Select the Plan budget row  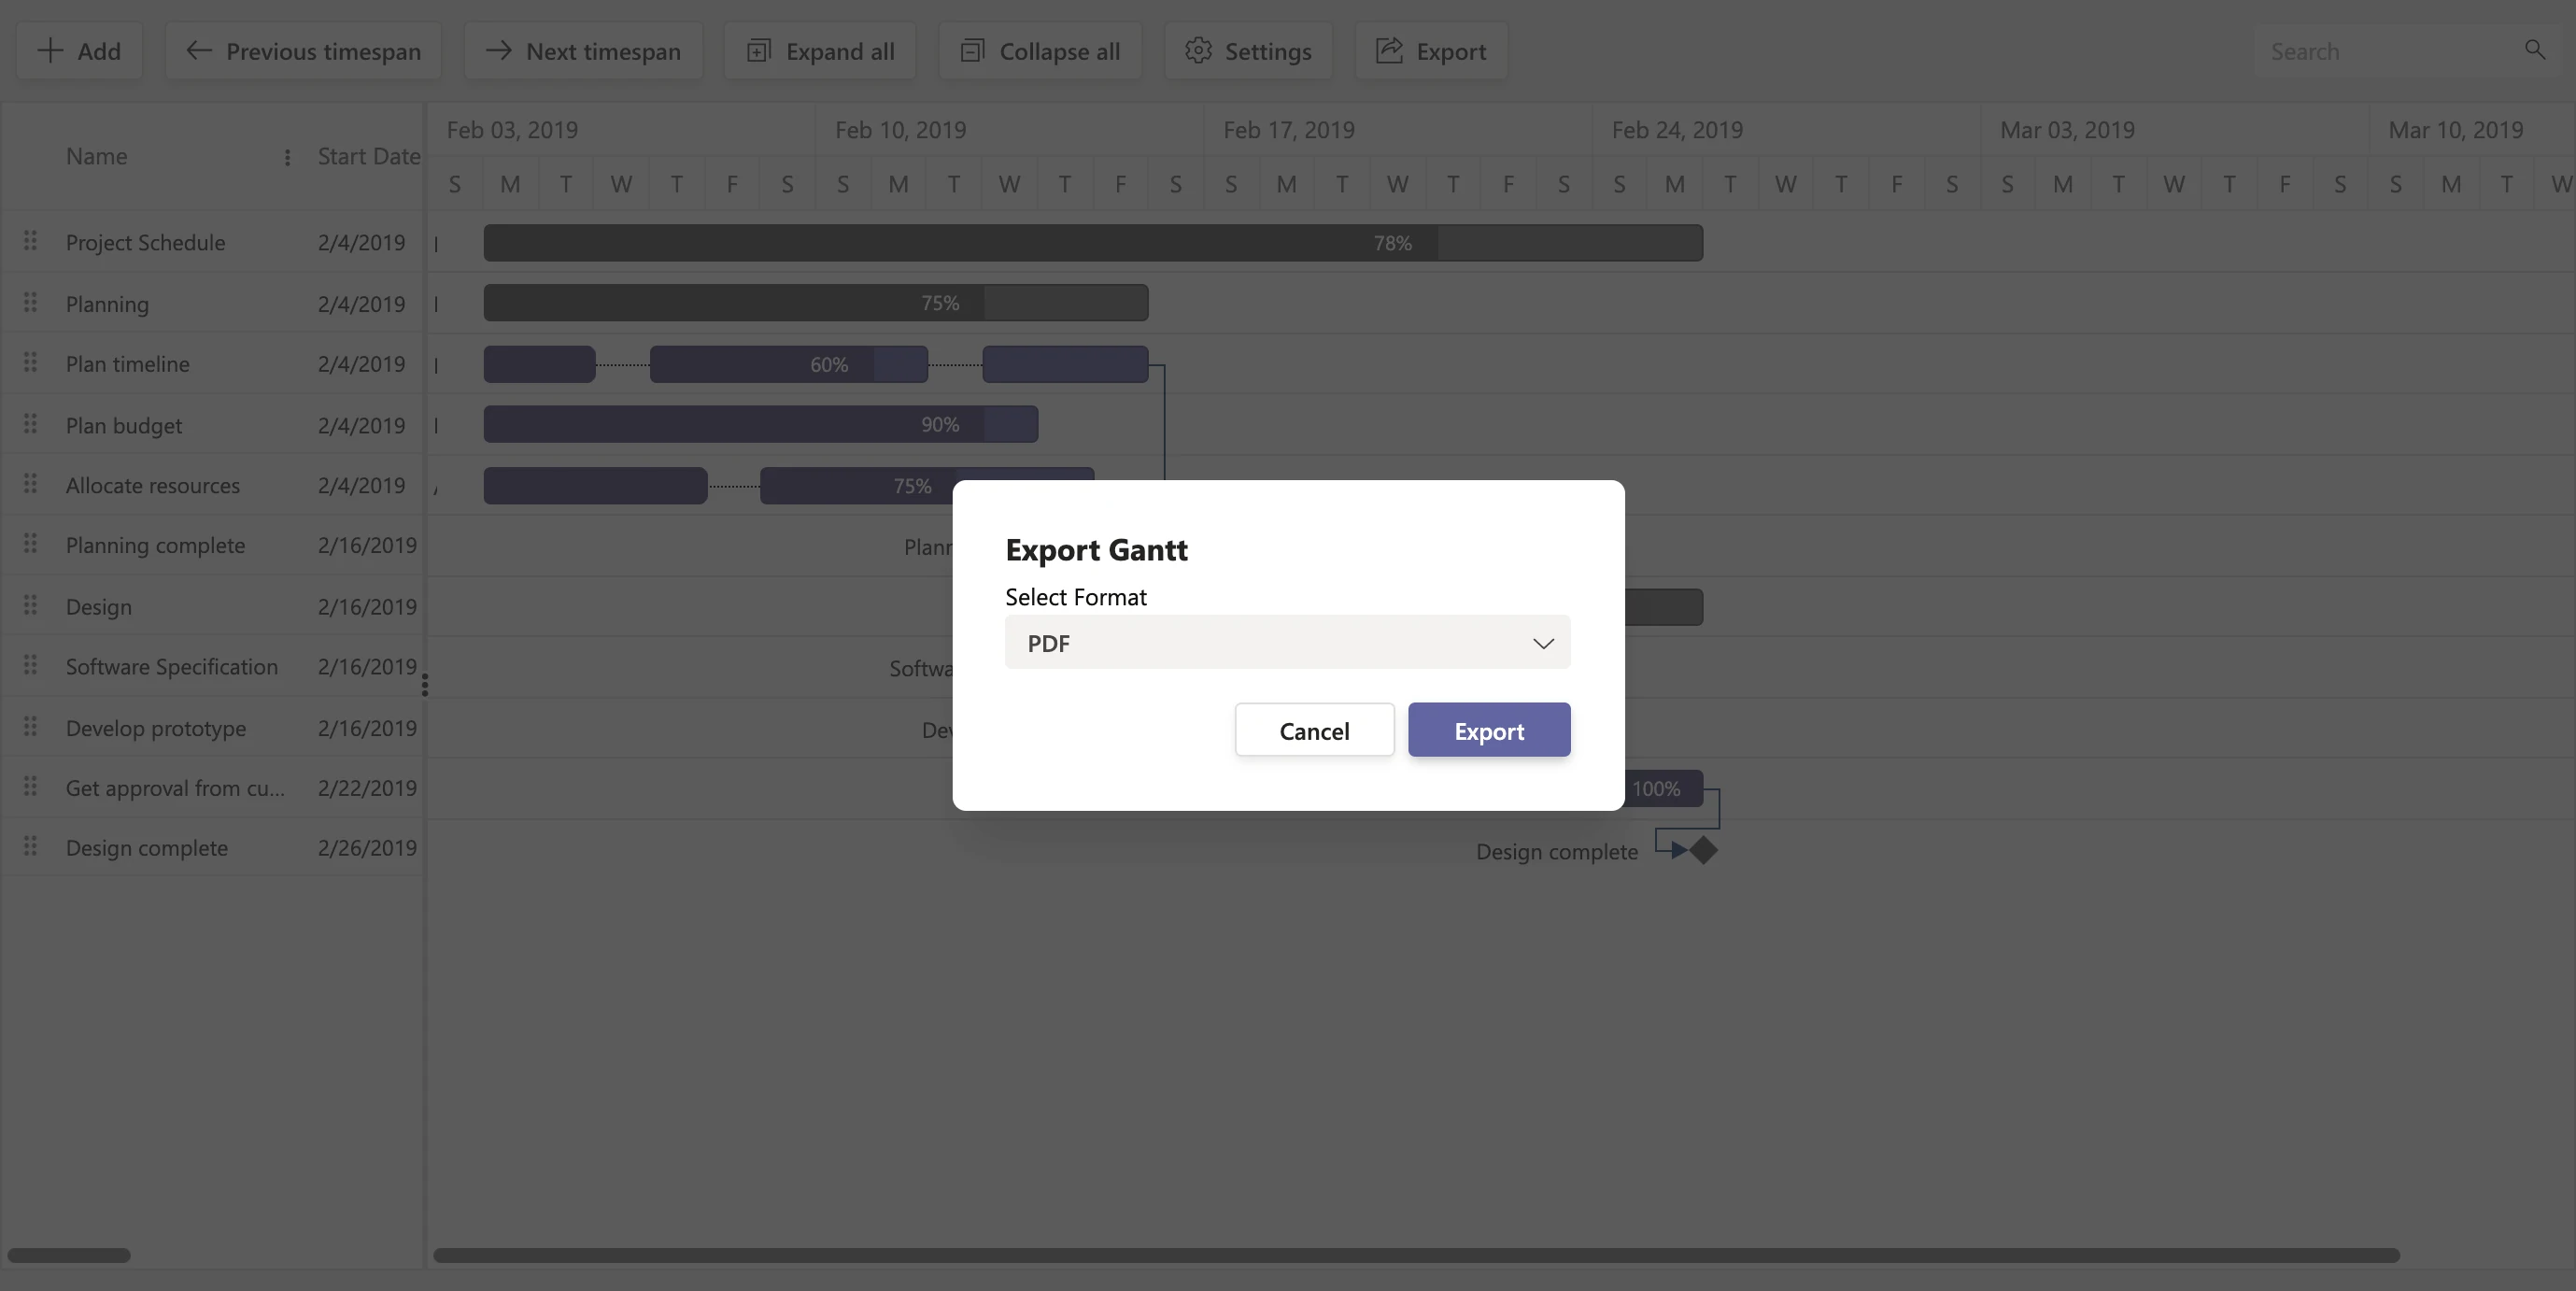pyautogui.click(x=124, y=425)
